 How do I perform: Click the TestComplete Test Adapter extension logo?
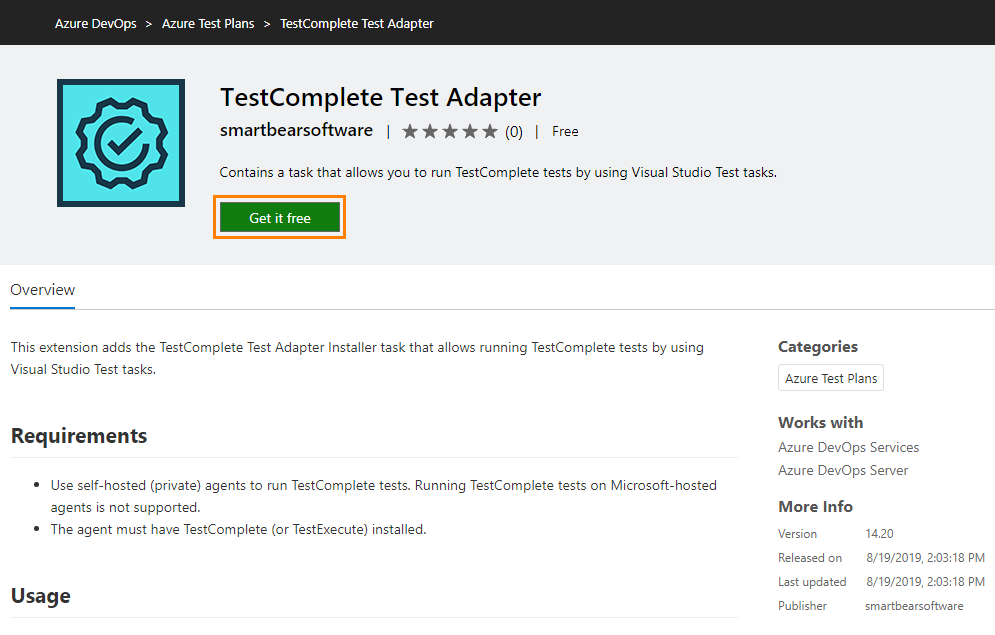tap(120, 142)
